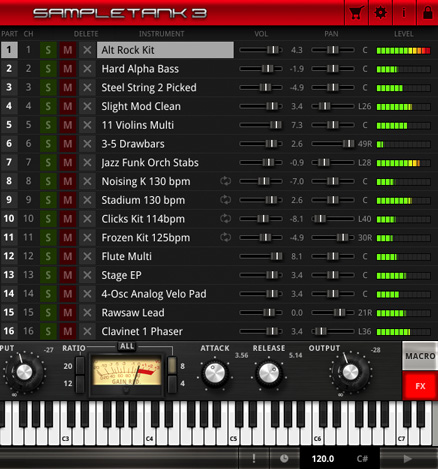The height and width of the screenshot is (469, 438).
Task: Click Flute Multi volume slider
Action: 261,256
